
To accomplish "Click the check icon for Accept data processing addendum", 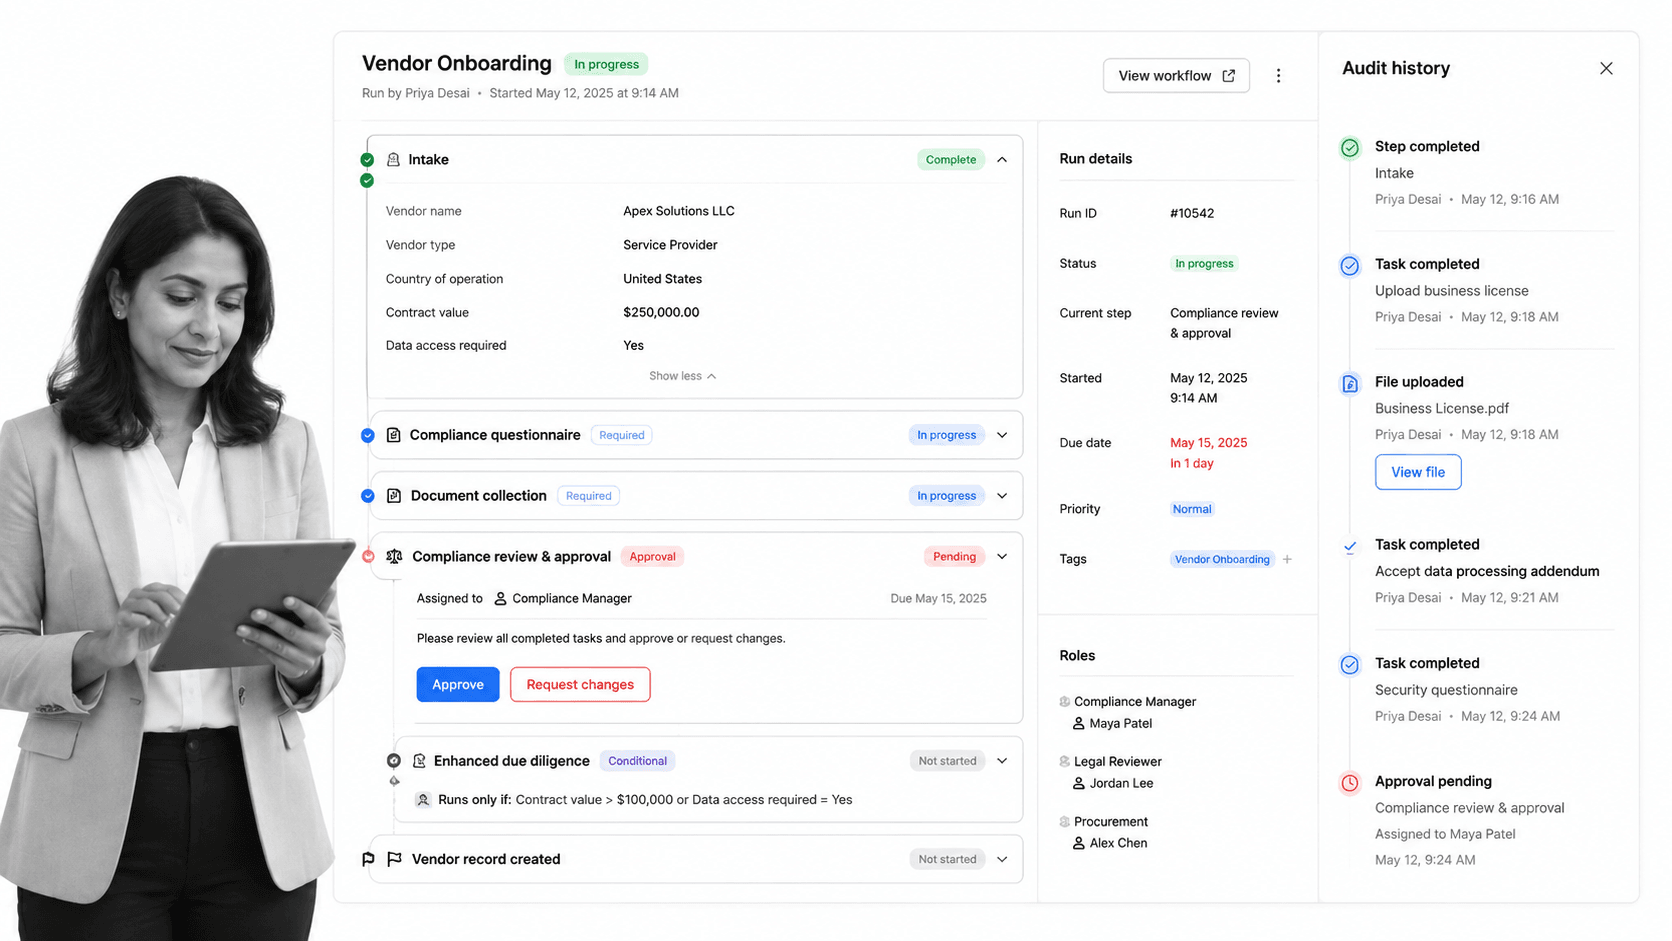I will point(1350,547).
